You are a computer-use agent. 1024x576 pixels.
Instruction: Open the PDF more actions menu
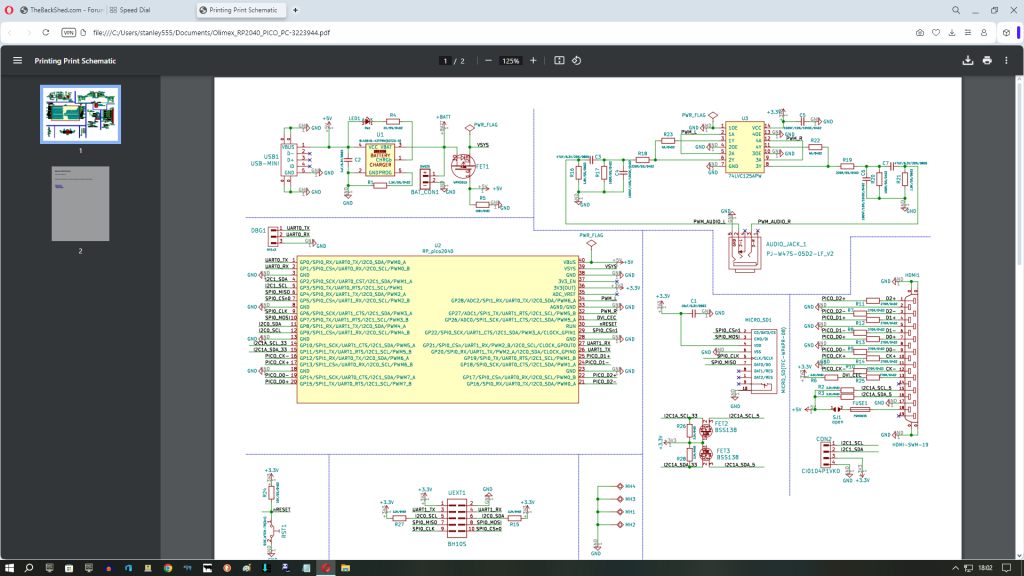pyautogui.click(x=1007, y=61)
